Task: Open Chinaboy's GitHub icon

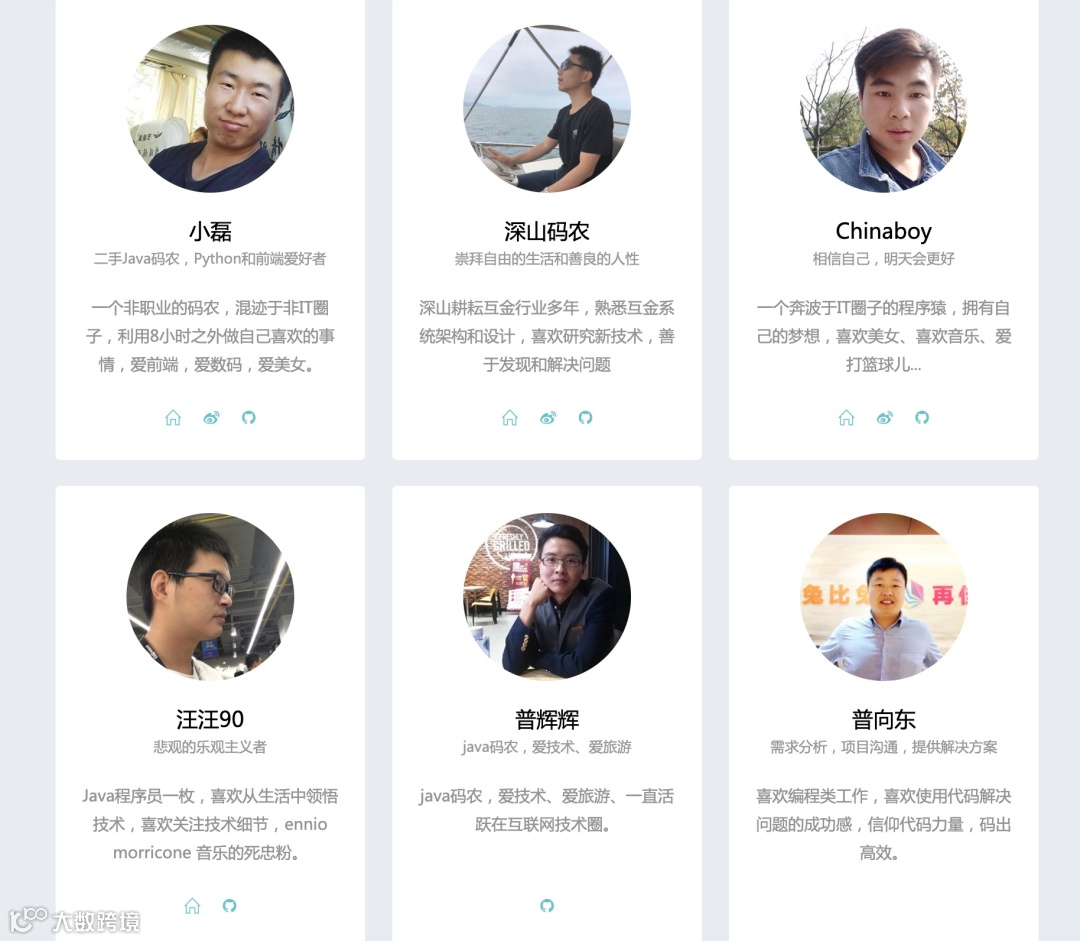Action: (x=922, y=417)
